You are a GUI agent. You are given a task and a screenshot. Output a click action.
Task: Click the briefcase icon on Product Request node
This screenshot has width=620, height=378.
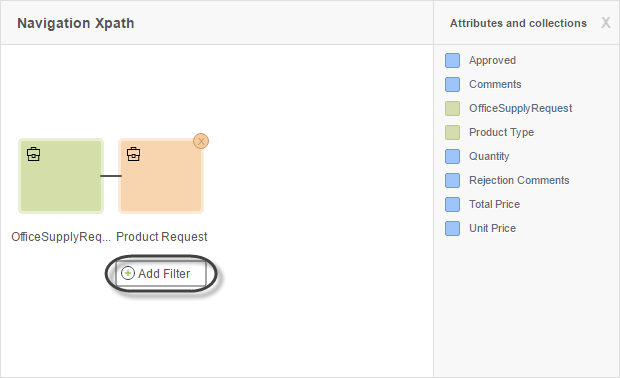[134, 154]
